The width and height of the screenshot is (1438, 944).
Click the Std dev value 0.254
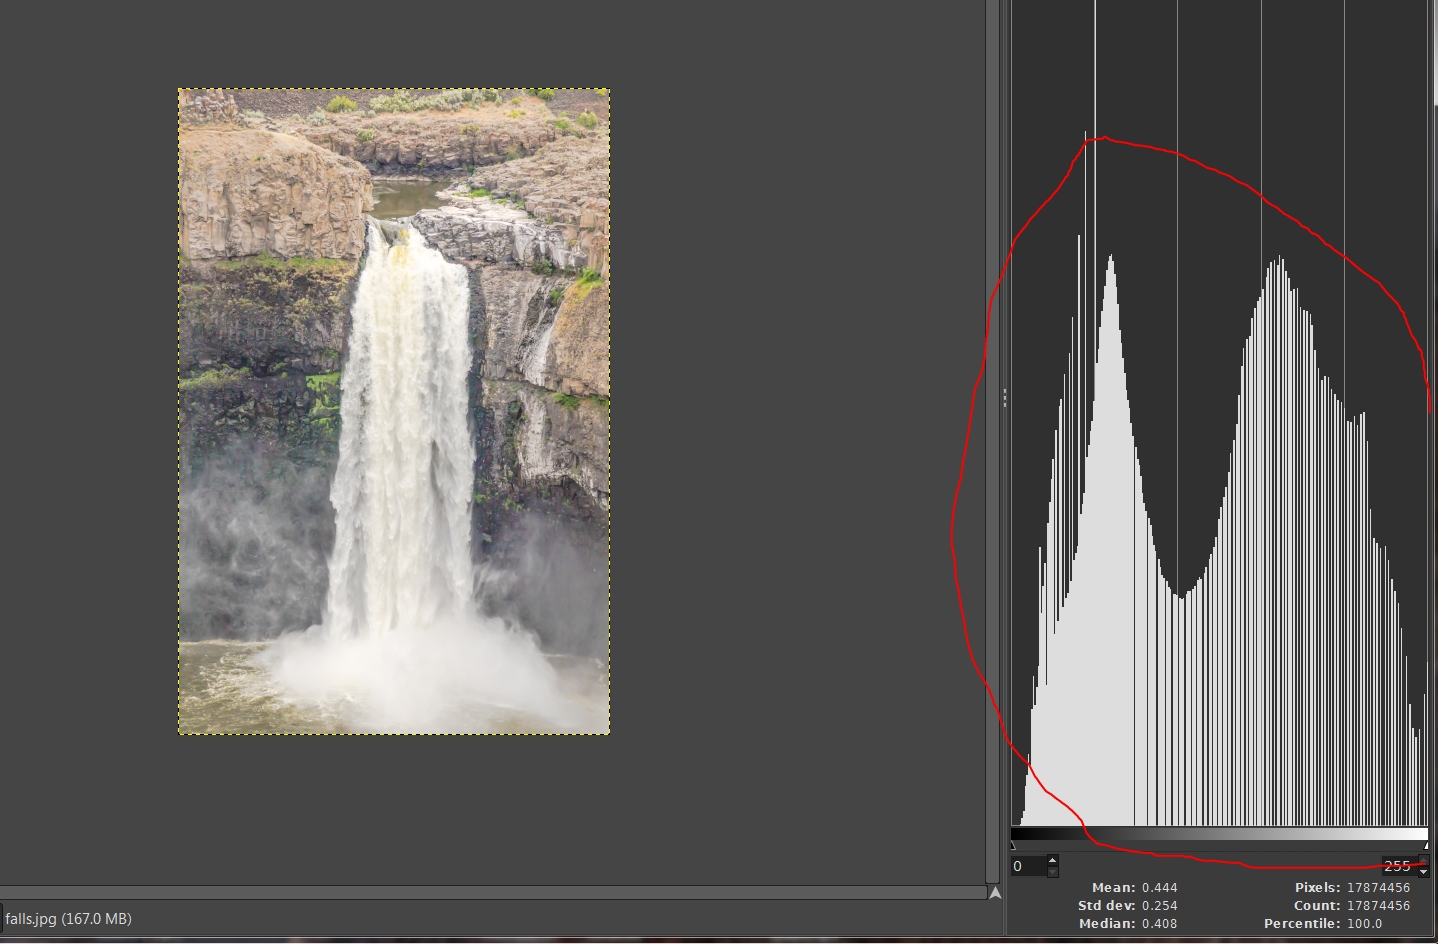1160,905
